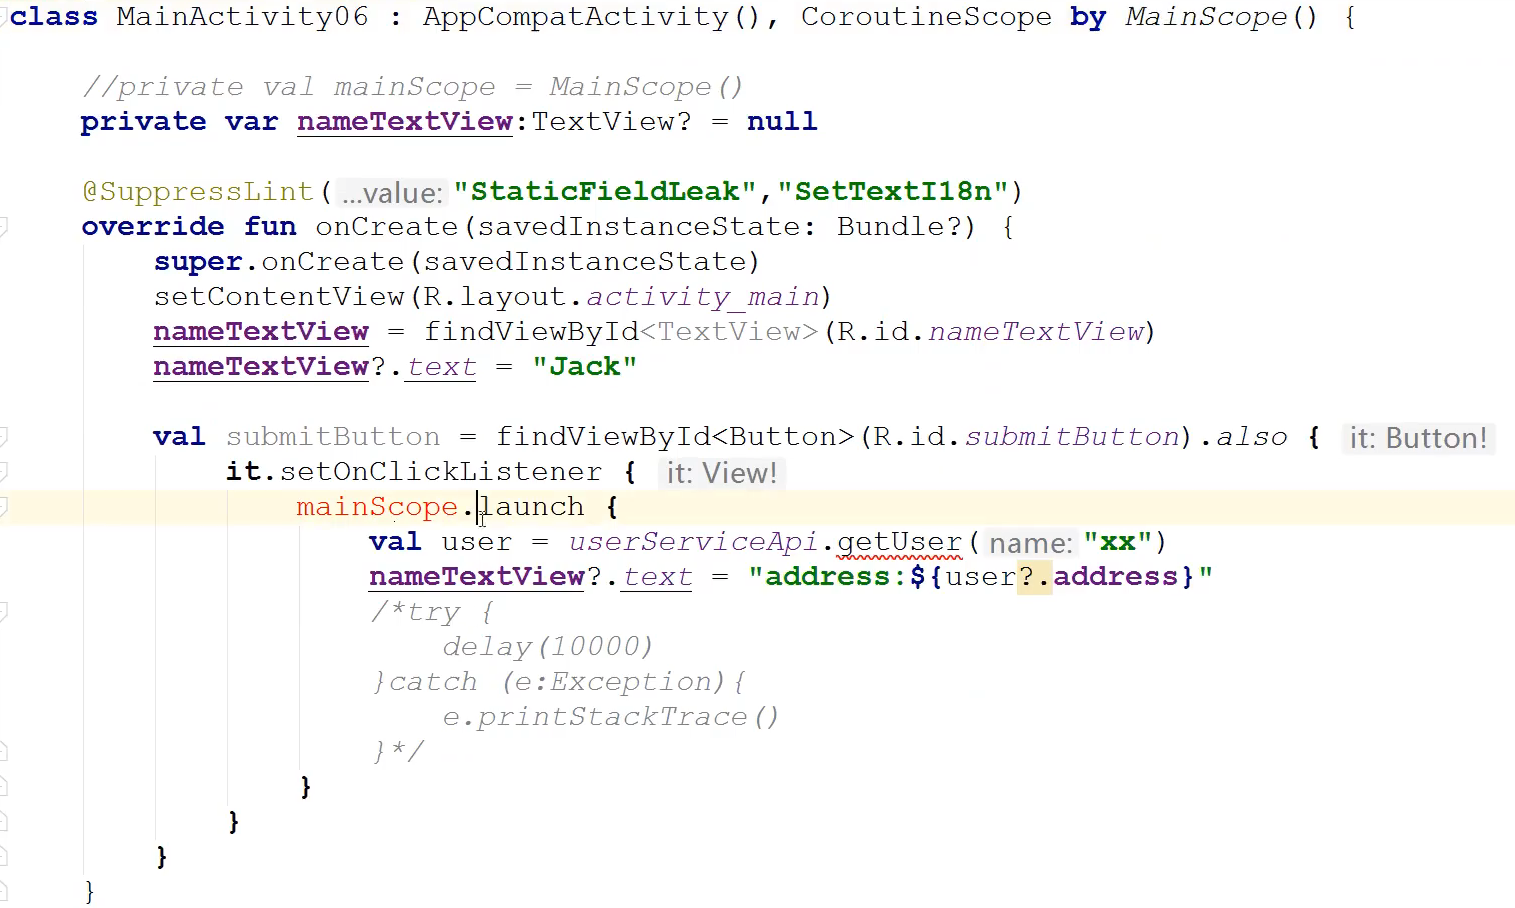
Task: Click the highlighted '?.' safe-call operator before address
Action: (1034, 577)
